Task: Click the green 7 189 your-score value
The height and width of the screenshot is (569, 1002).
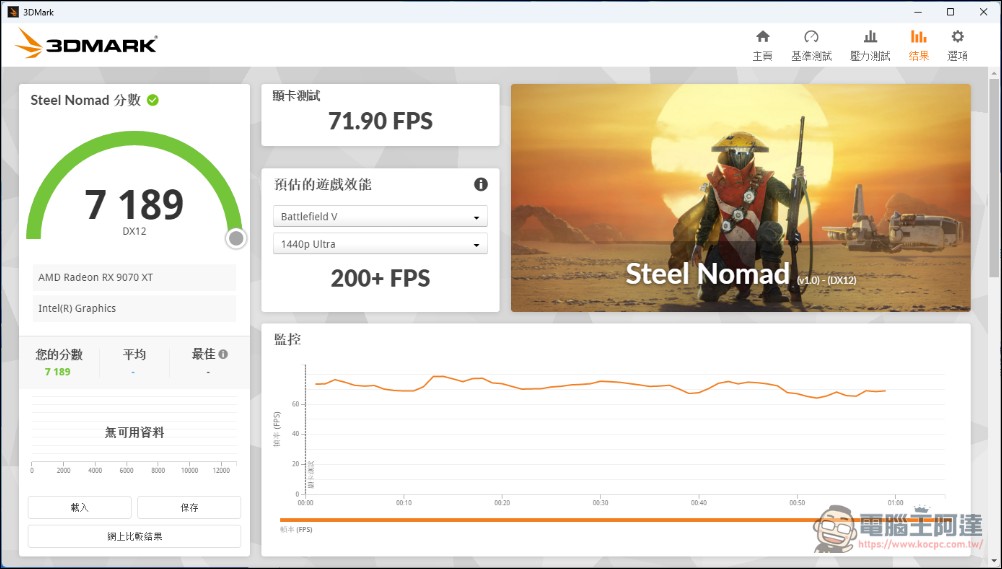Action: point(58,371)
